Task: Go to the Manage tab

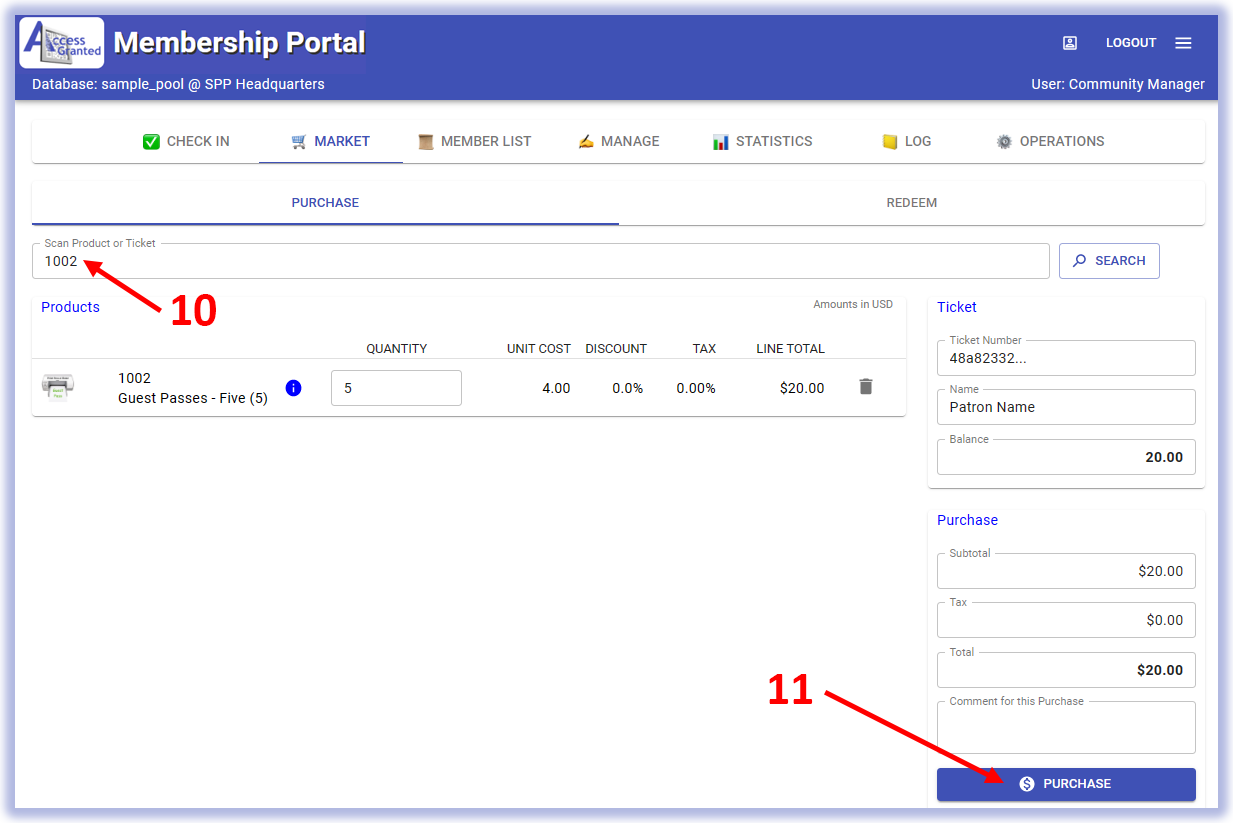Action: [619, 142]
